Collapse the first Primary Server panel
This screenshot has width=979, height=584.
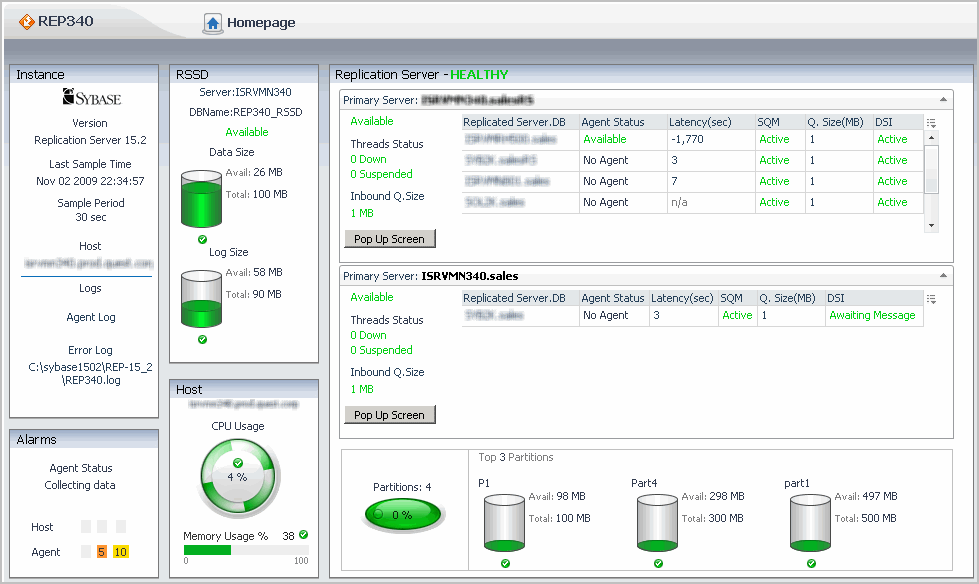[x=943, y=100]
